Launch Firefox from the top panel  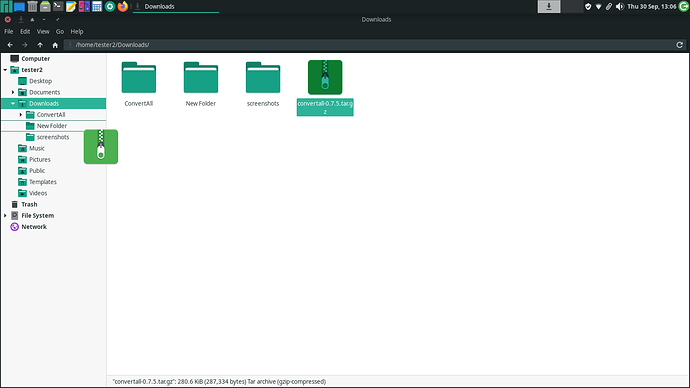pyautogui.click(x=123, y=6)
